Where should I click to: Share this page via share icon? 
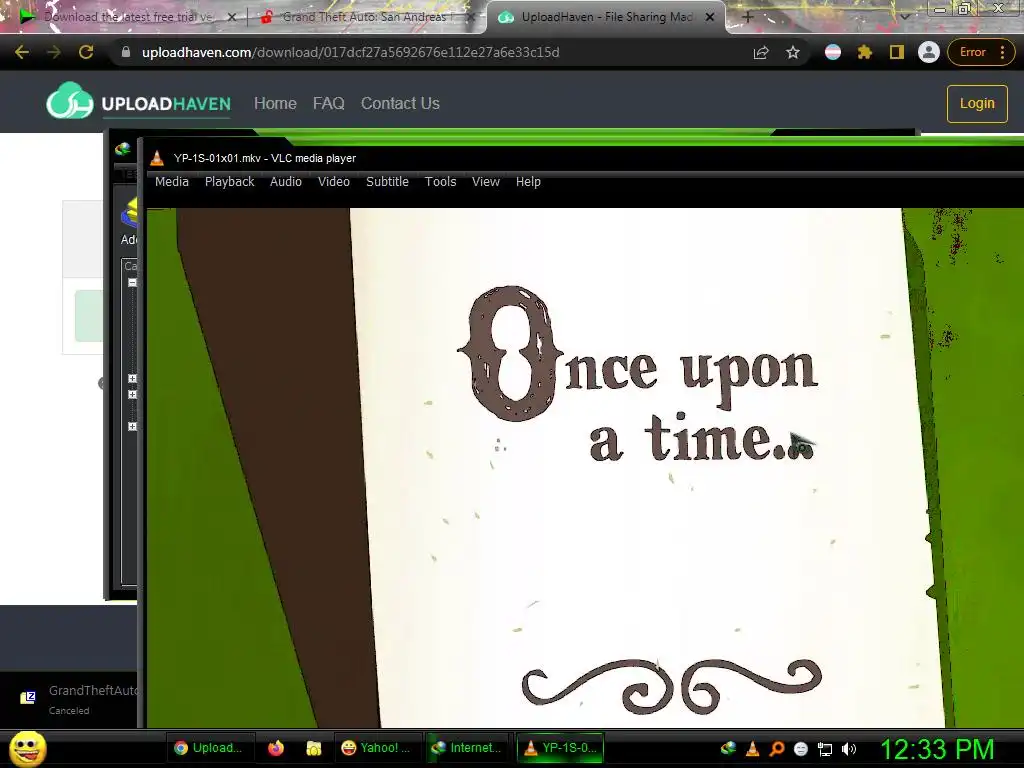761,52
